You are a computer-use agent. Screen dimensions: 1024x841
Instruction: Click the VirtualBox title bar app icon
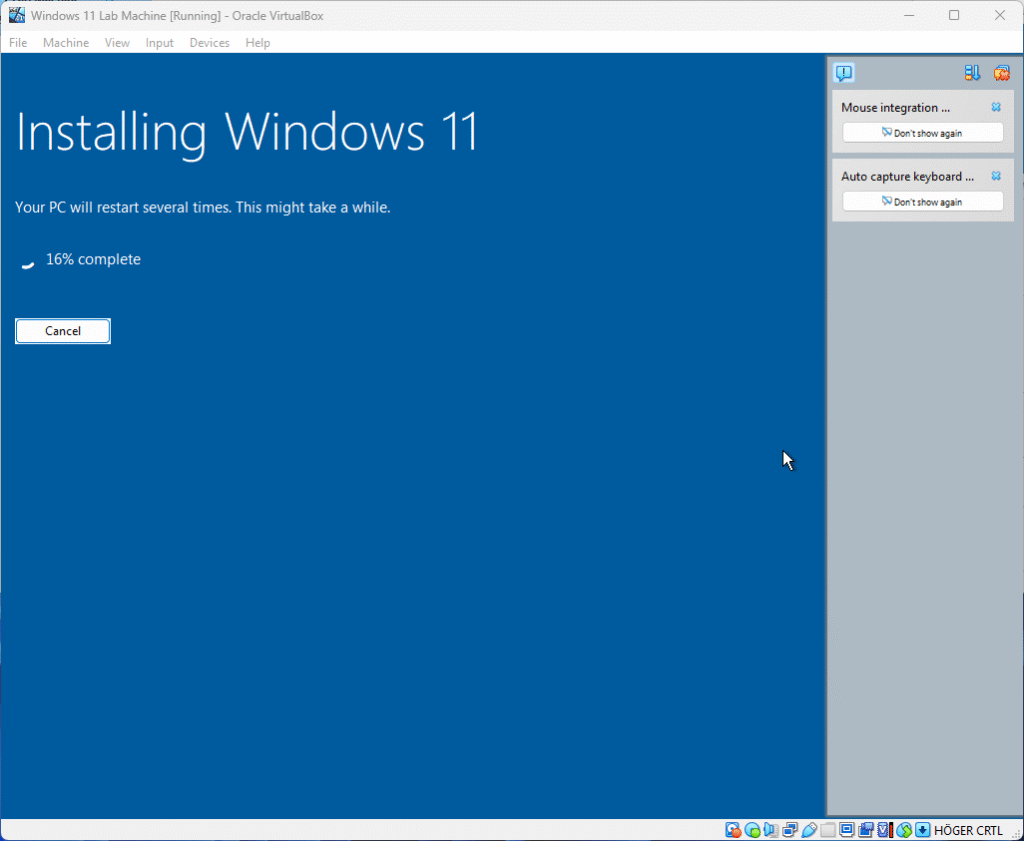(16, 15)
